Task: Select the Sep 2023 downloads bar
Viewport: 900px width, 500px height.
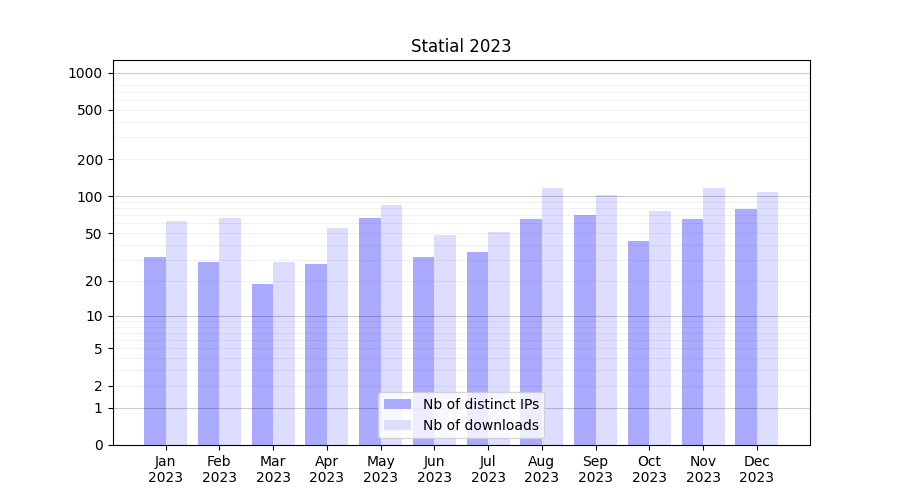Action: pos(606,320)
